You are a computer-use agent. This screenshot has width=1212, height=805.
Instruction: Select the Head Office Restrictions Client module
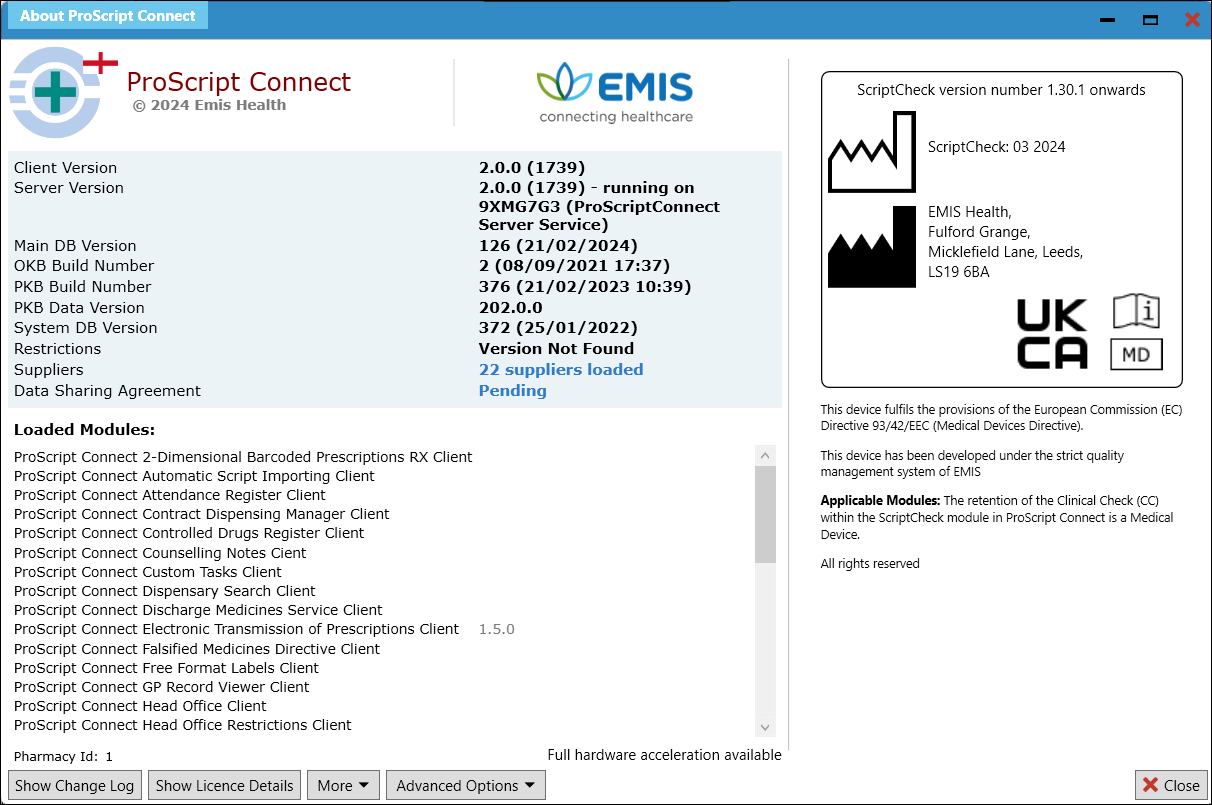[x=183, y=725]
